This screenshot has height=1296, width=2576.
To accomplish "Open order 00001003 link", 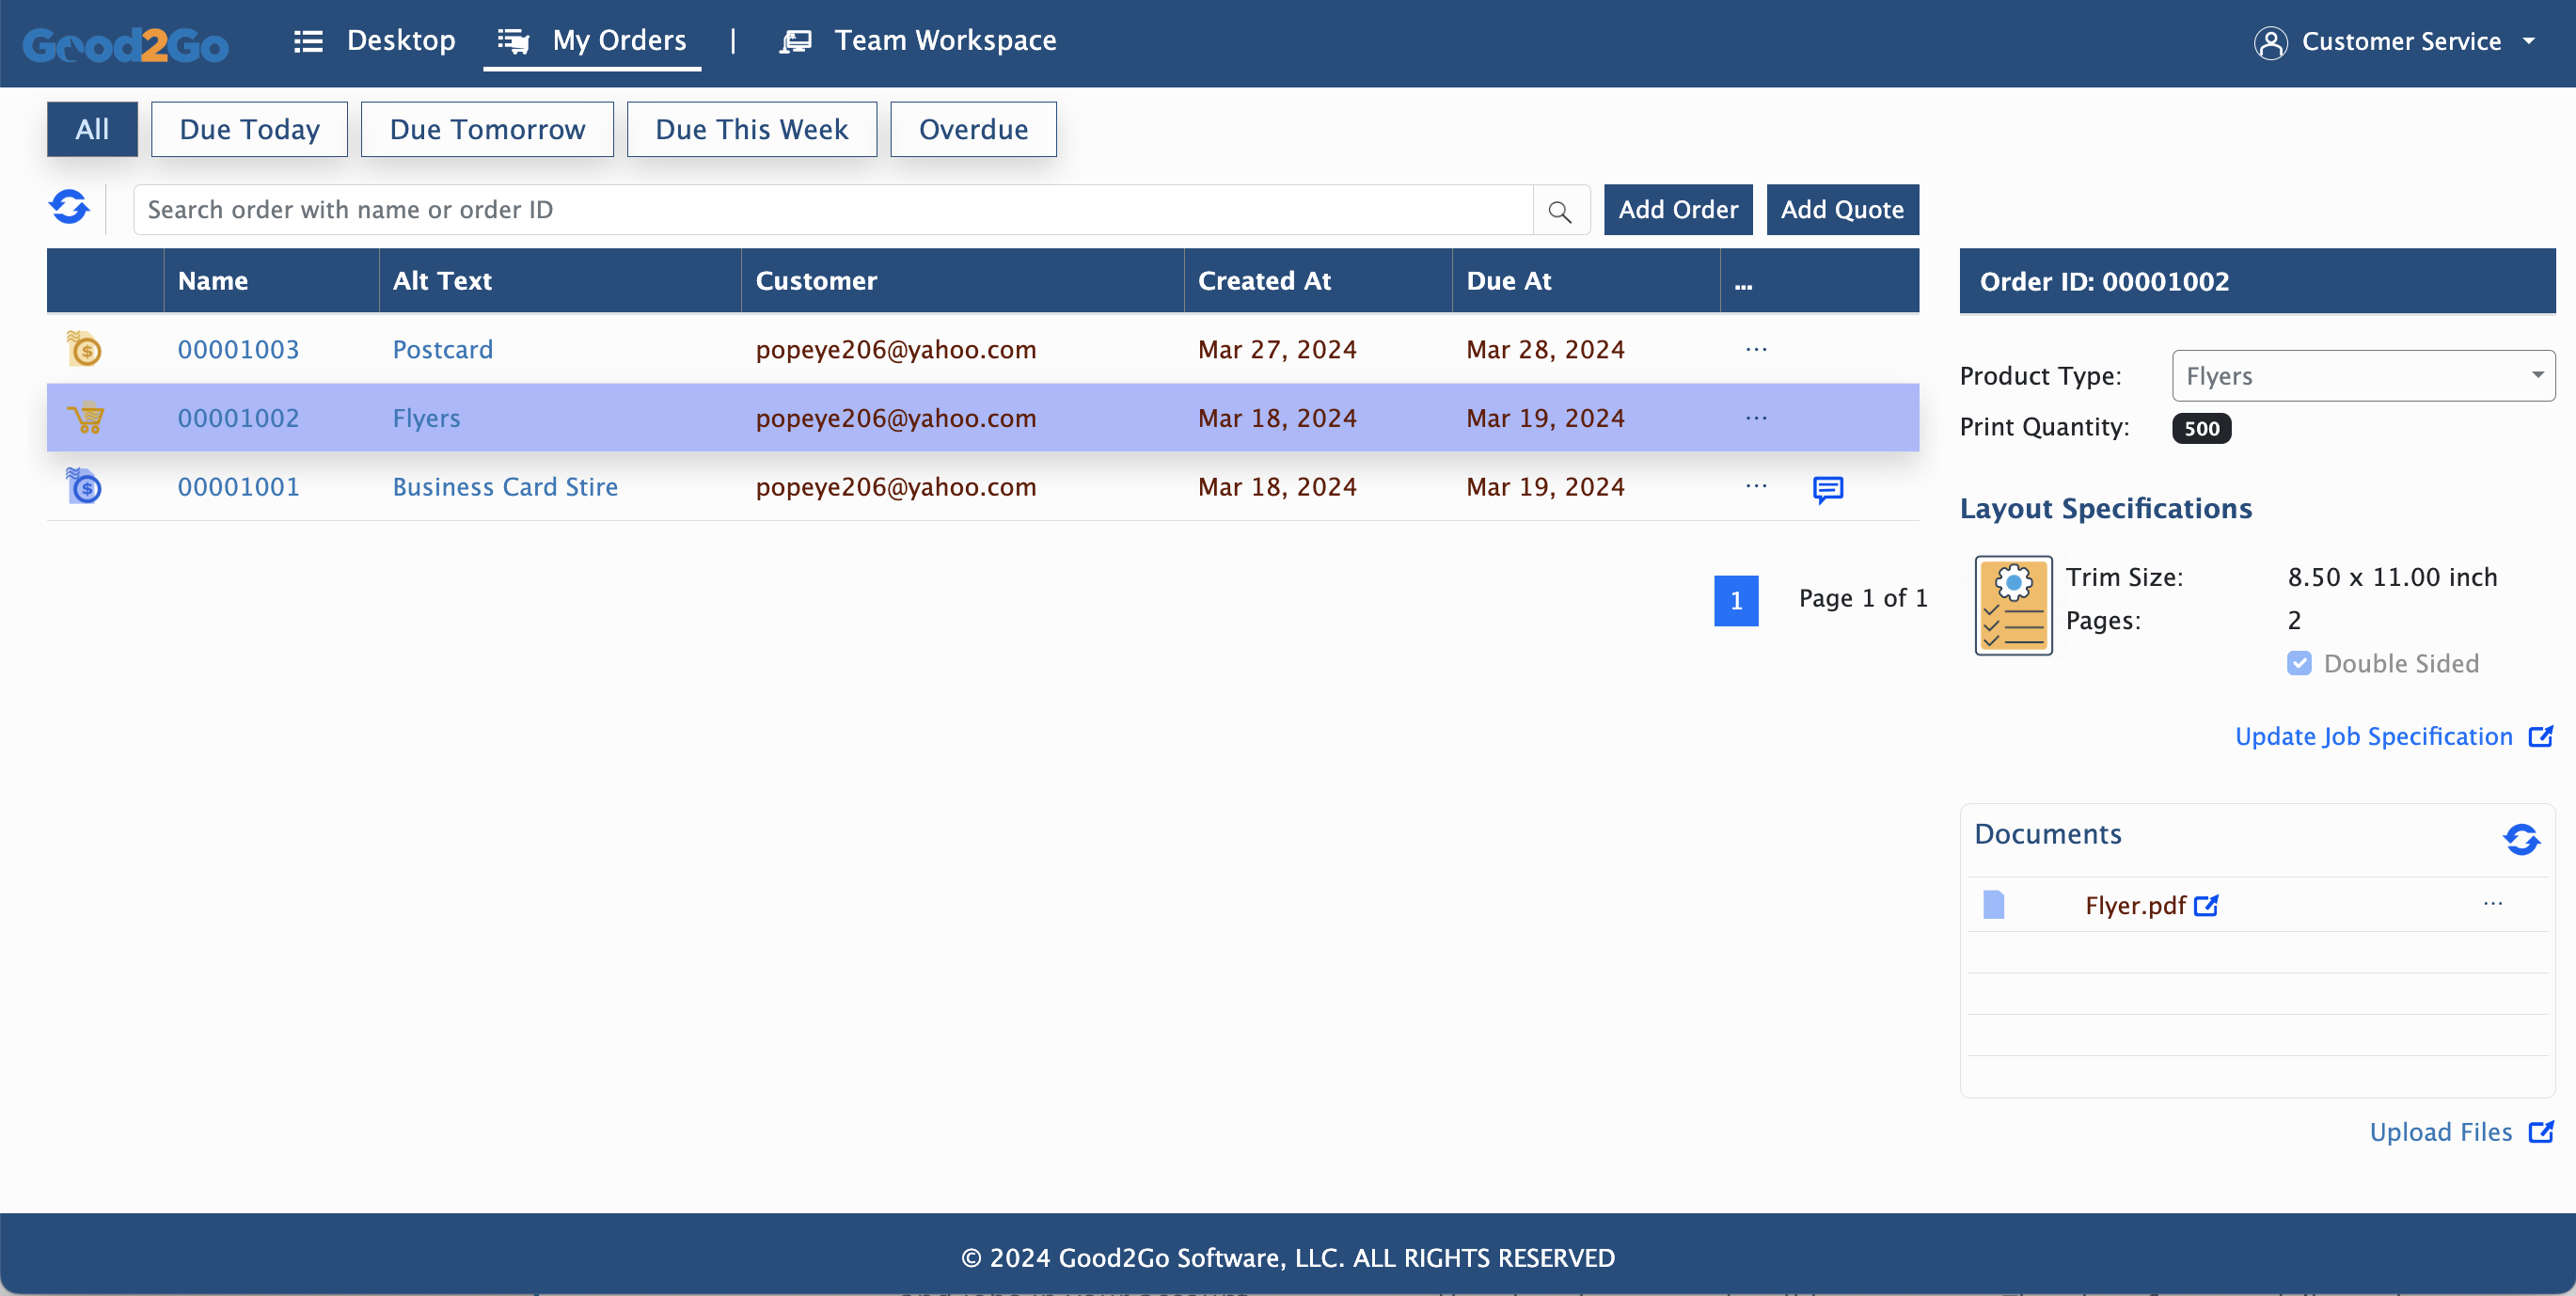I will pos(238,349).
